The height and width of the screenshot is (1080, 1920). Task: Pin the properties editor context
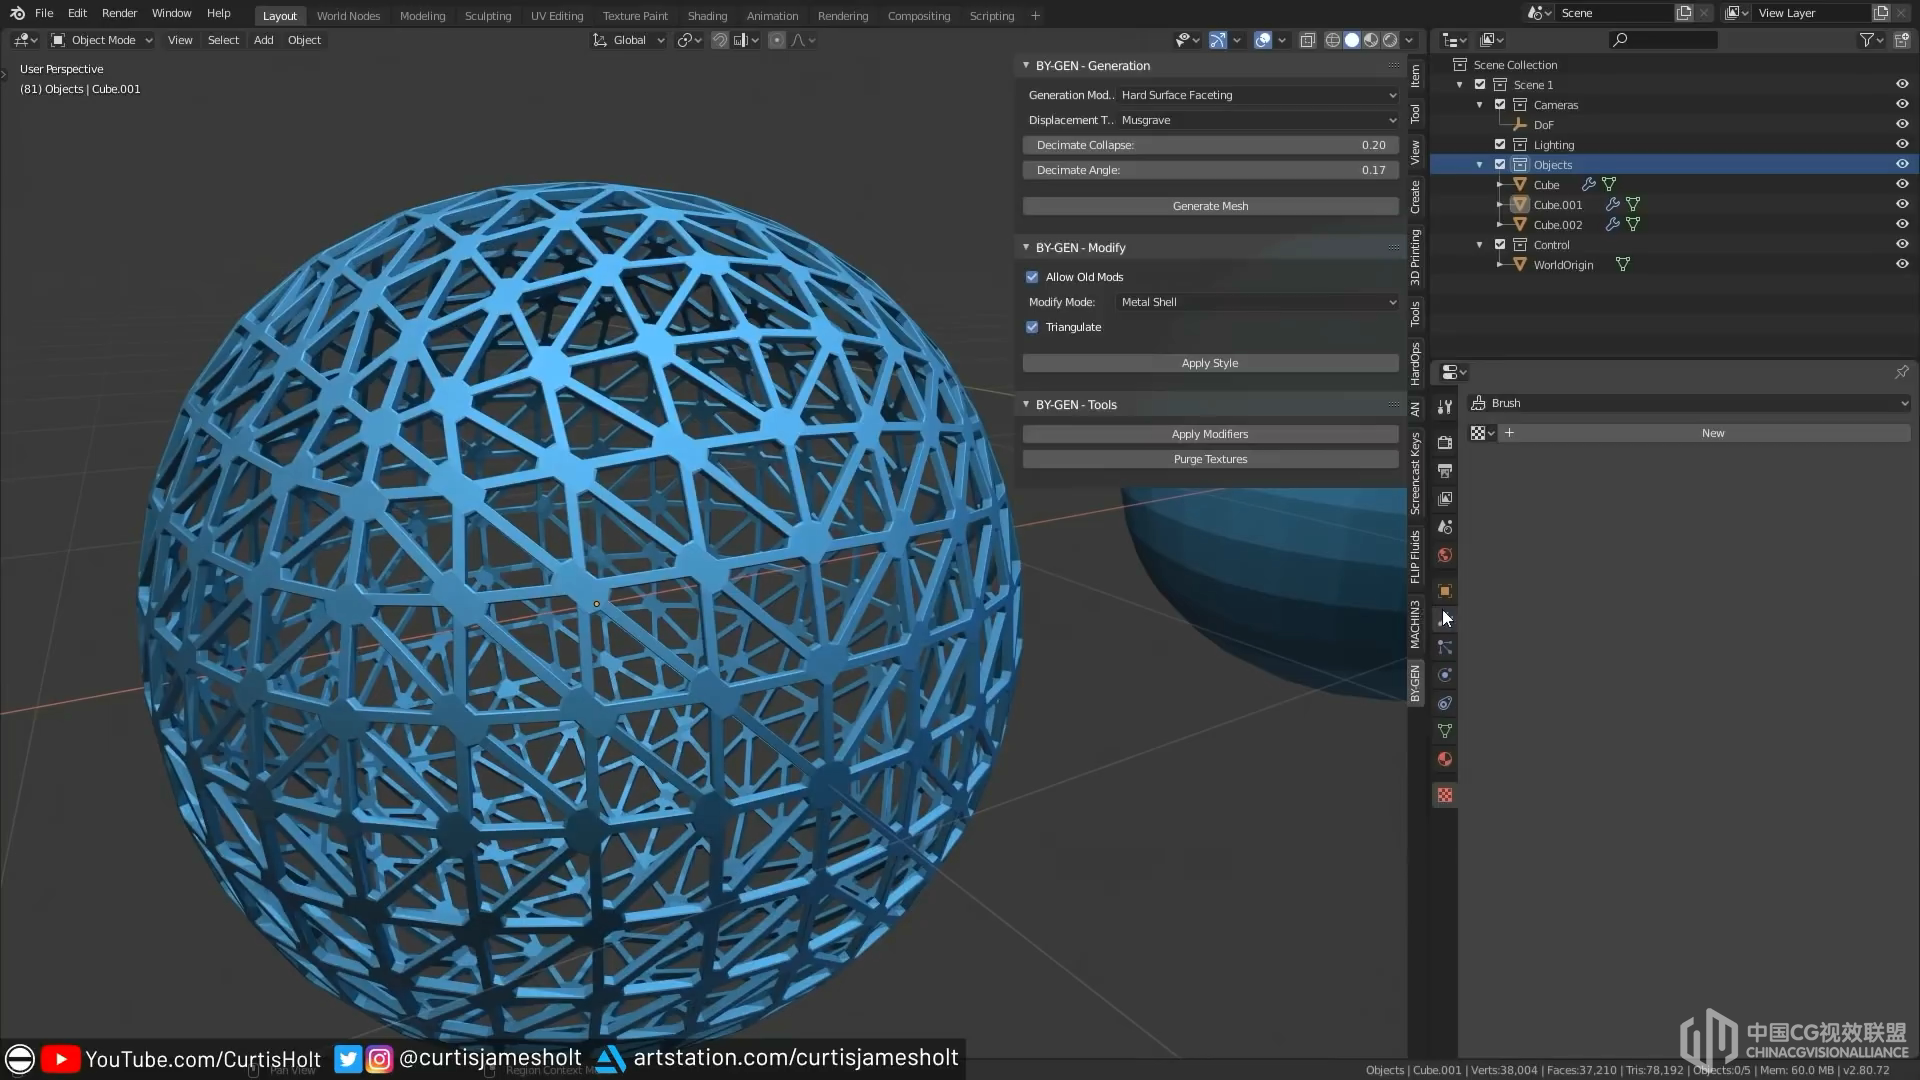pyautogui.click(x=1901, y=372)
